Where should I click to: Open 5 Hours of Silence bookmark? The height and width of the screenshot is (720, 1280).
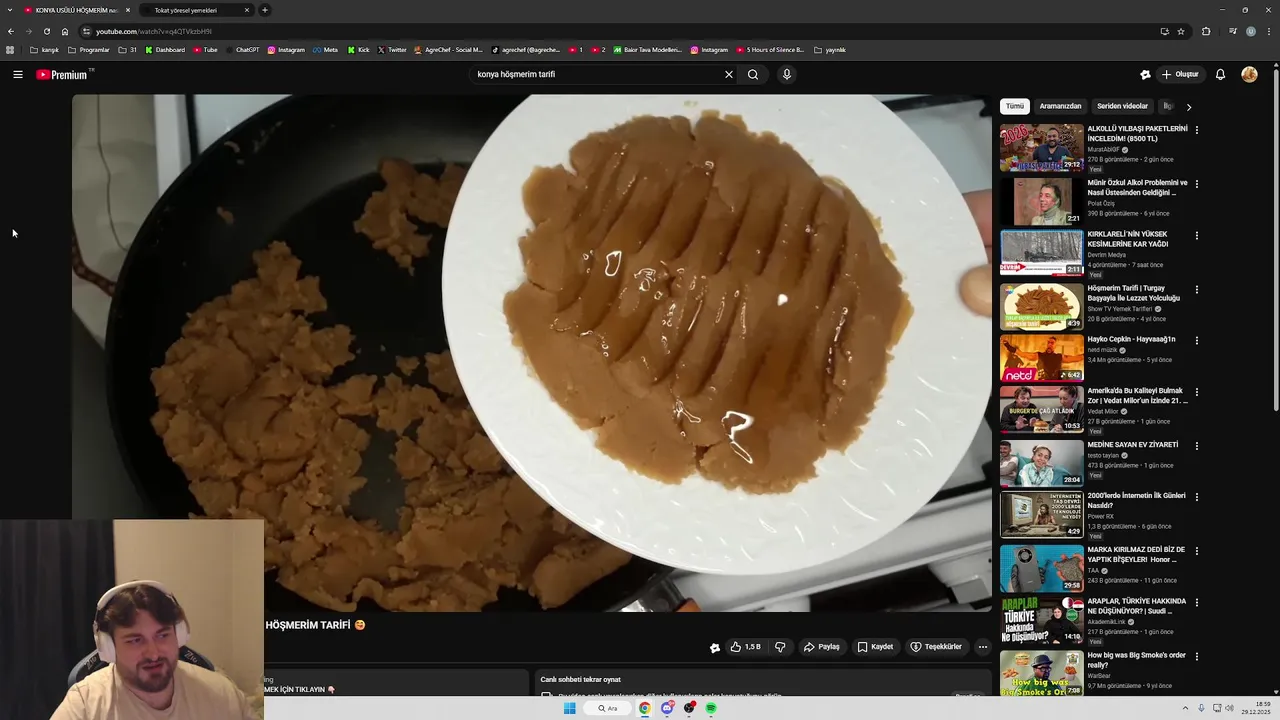(x=770, y=50)
